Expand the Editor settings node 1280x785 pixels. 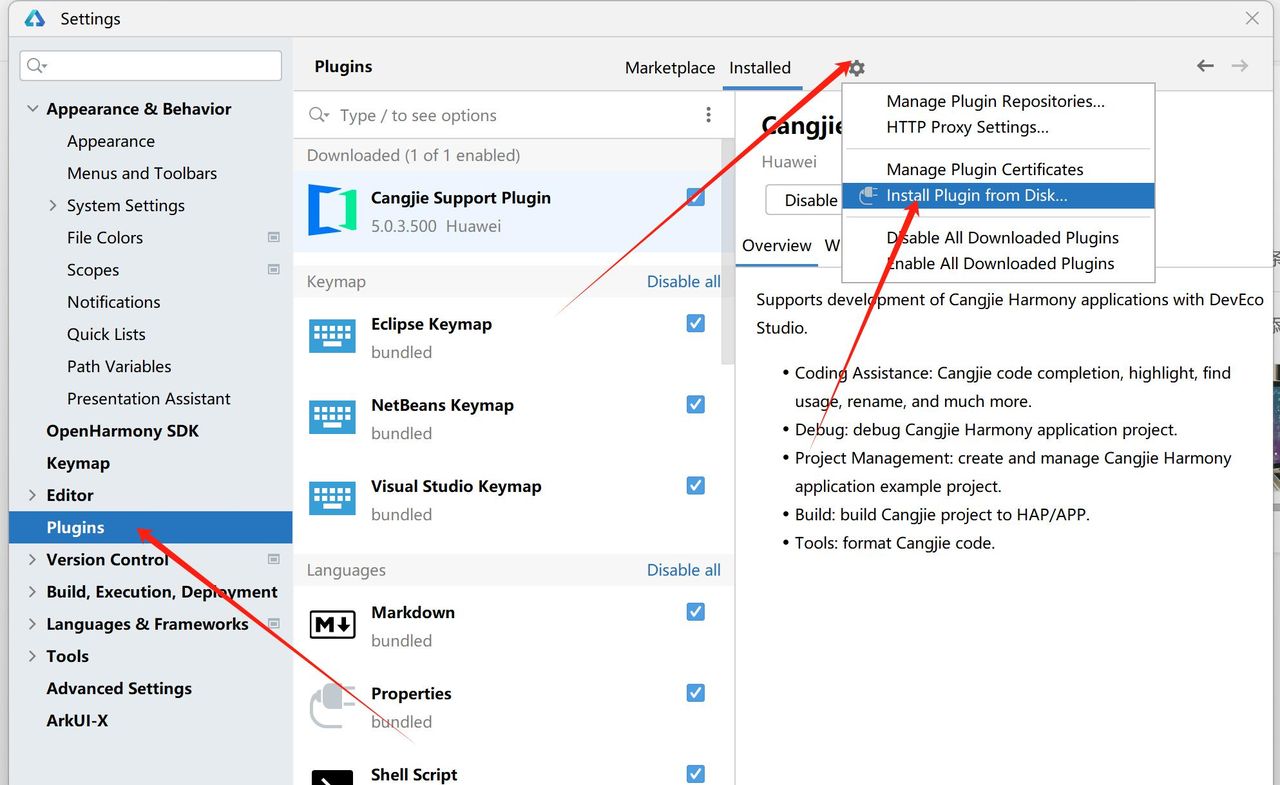pyautogui.click(x=33, y=495)
